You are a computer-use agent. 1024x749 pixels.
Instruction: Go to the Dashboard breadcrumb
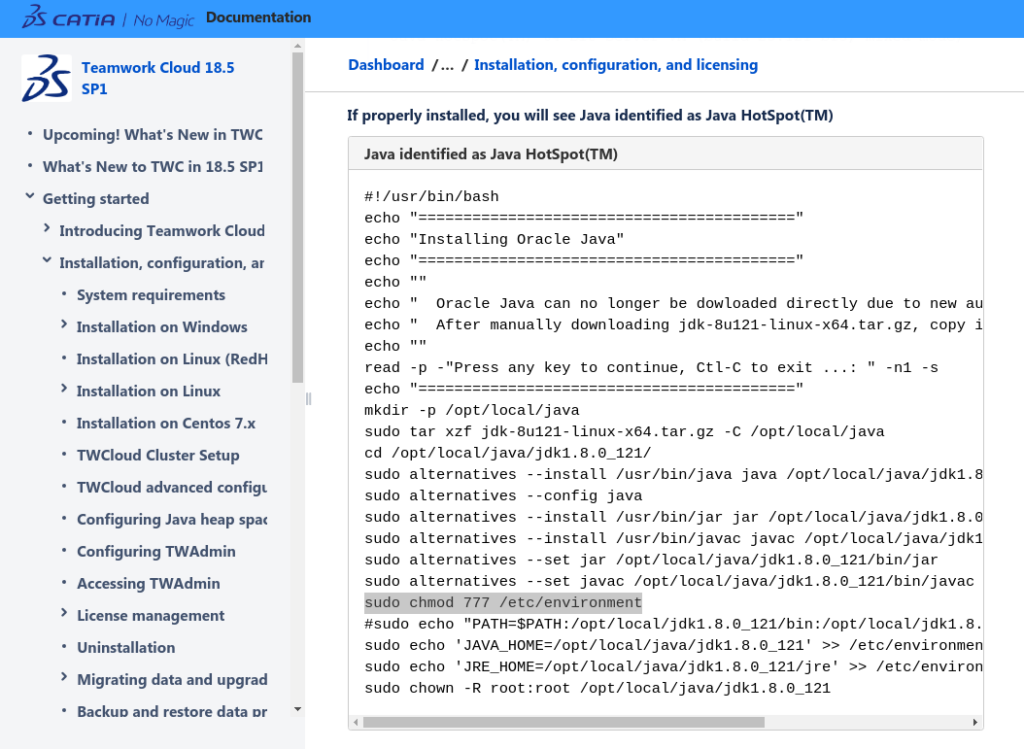point(386,65)
